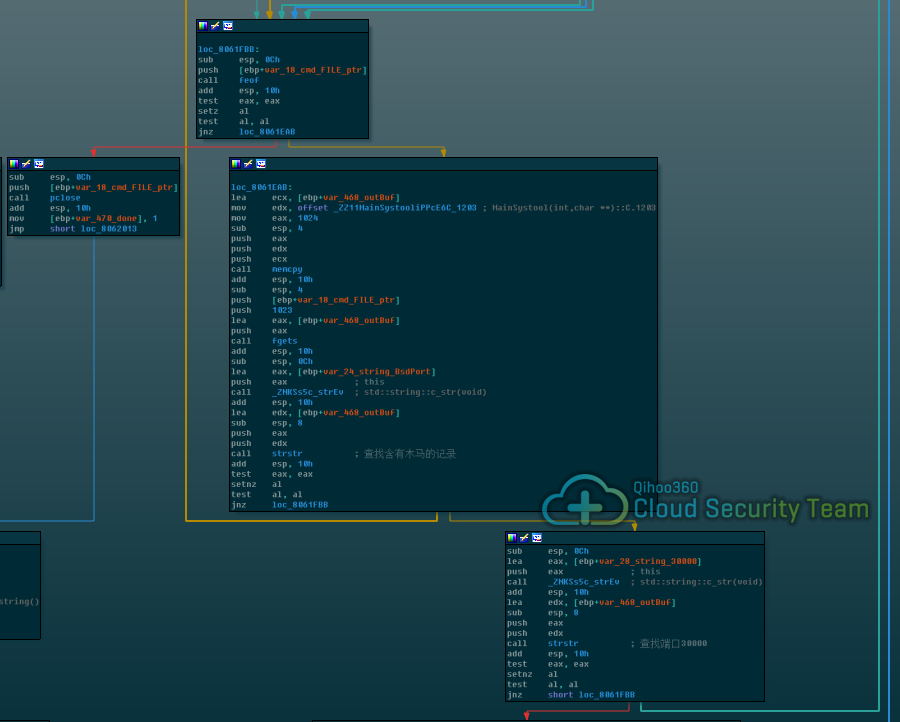The height and width of the screenshot is (722, 900).
Task: Open color icon on var_28_string_30000 block
Action: [512, 537]
